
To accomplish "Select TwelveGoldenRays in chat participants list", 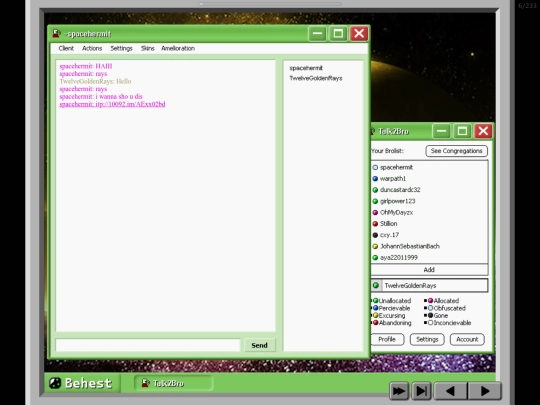I will pyautogui.click(x=316, y=78).
